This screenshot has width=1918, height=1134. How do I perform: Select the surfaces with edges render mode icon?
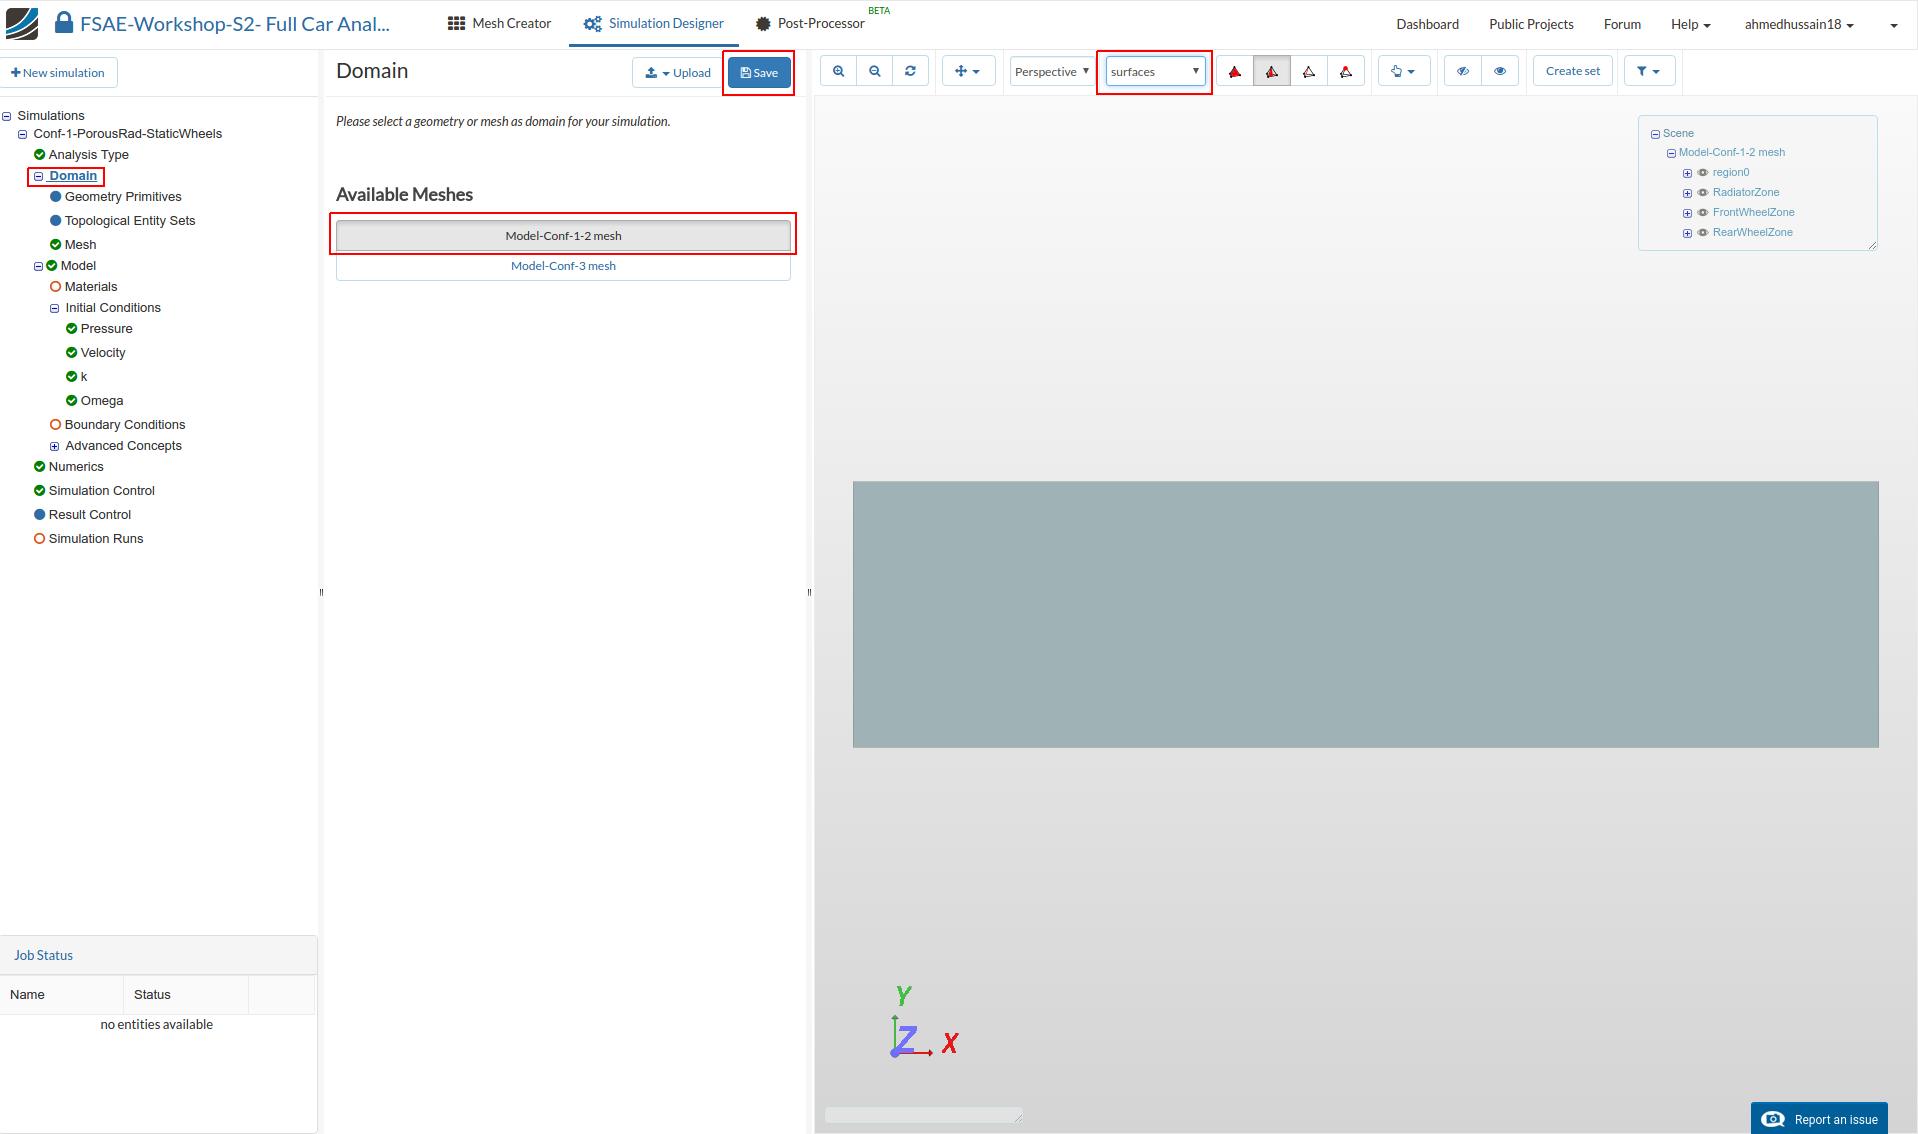point(1272,71)
